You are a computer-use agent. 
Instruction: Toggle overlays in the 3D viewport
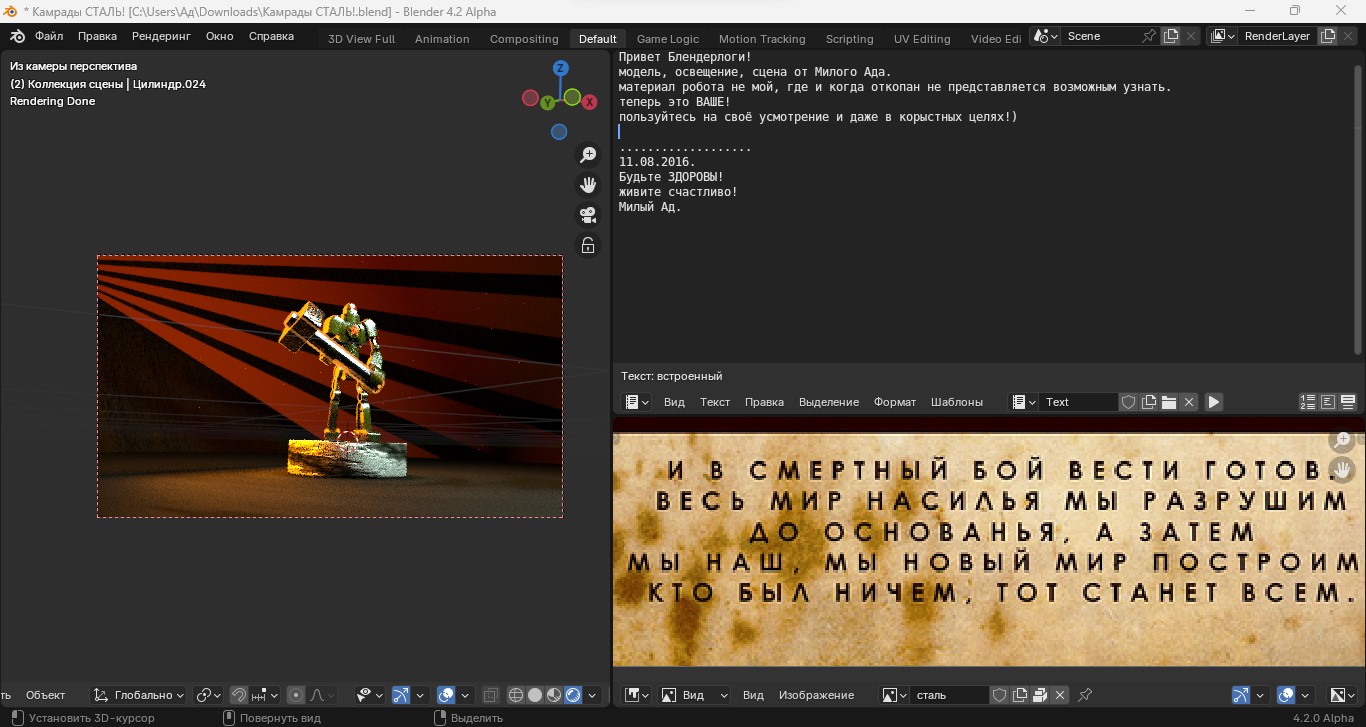(x=447, y=695)
